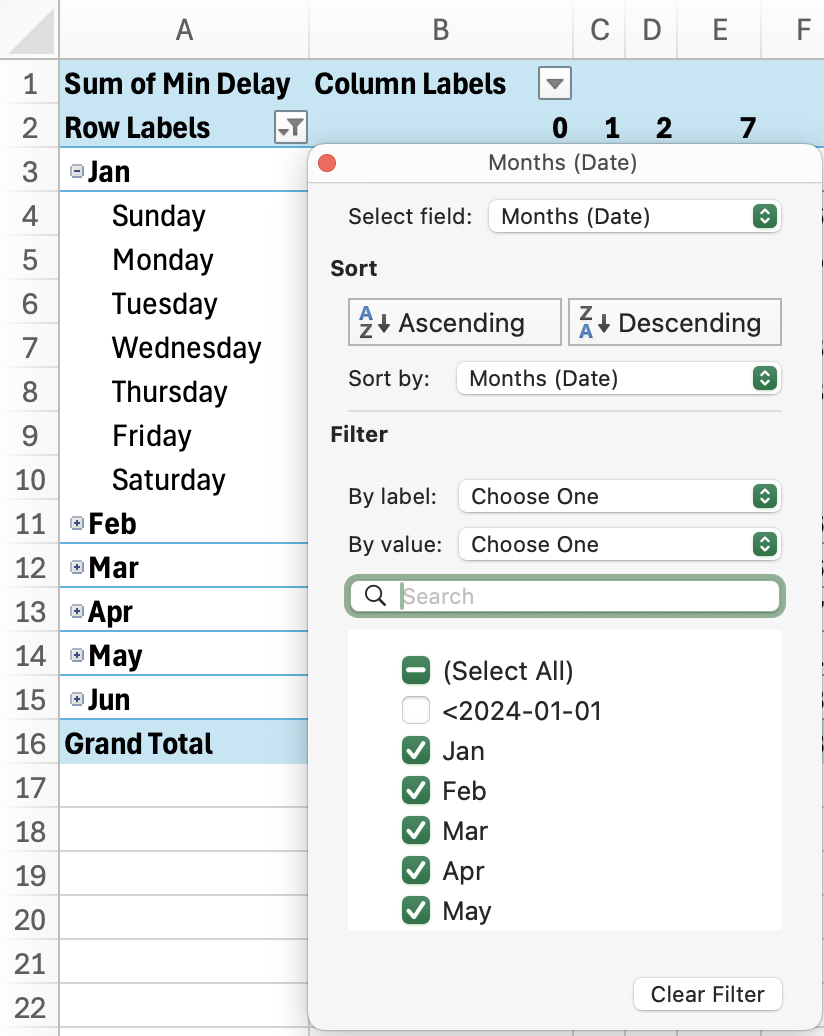Viewport: 824px width, 1036px height.
Task: Click the Clear Filter button
Action: 707,994
